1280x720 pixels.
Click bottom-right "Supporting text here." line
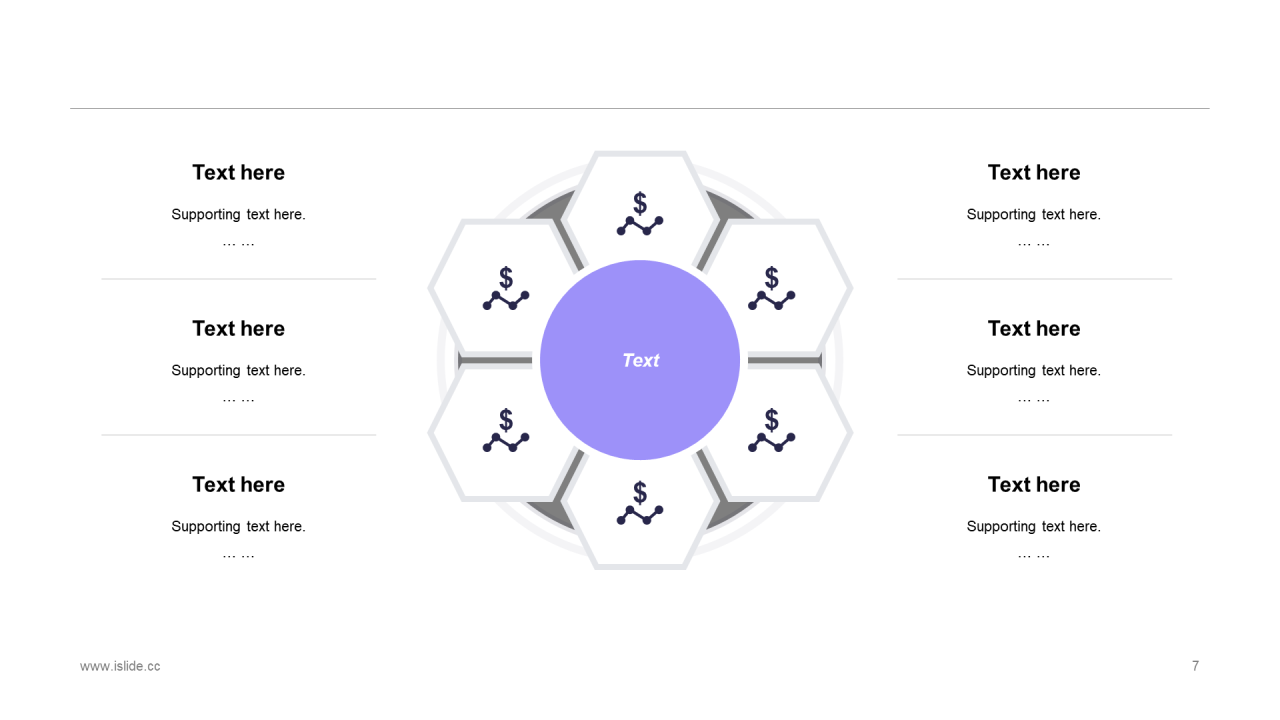pos(1034,526)
